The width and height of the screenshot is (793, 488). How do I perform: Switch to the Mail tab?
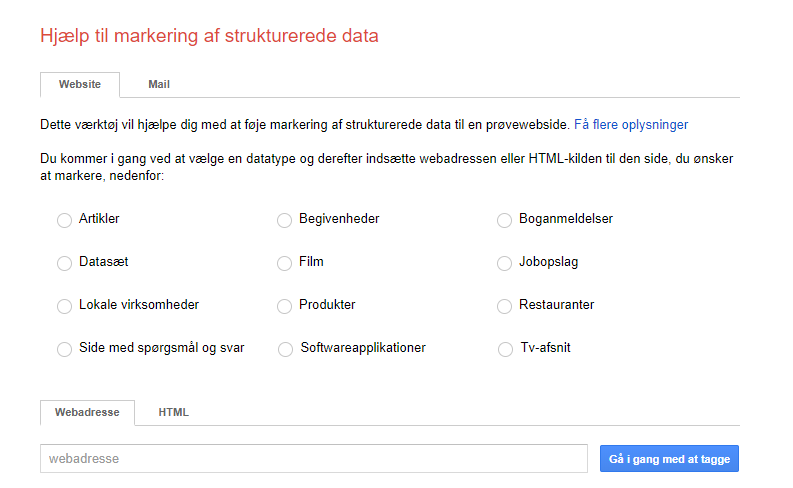pos(159,85)
